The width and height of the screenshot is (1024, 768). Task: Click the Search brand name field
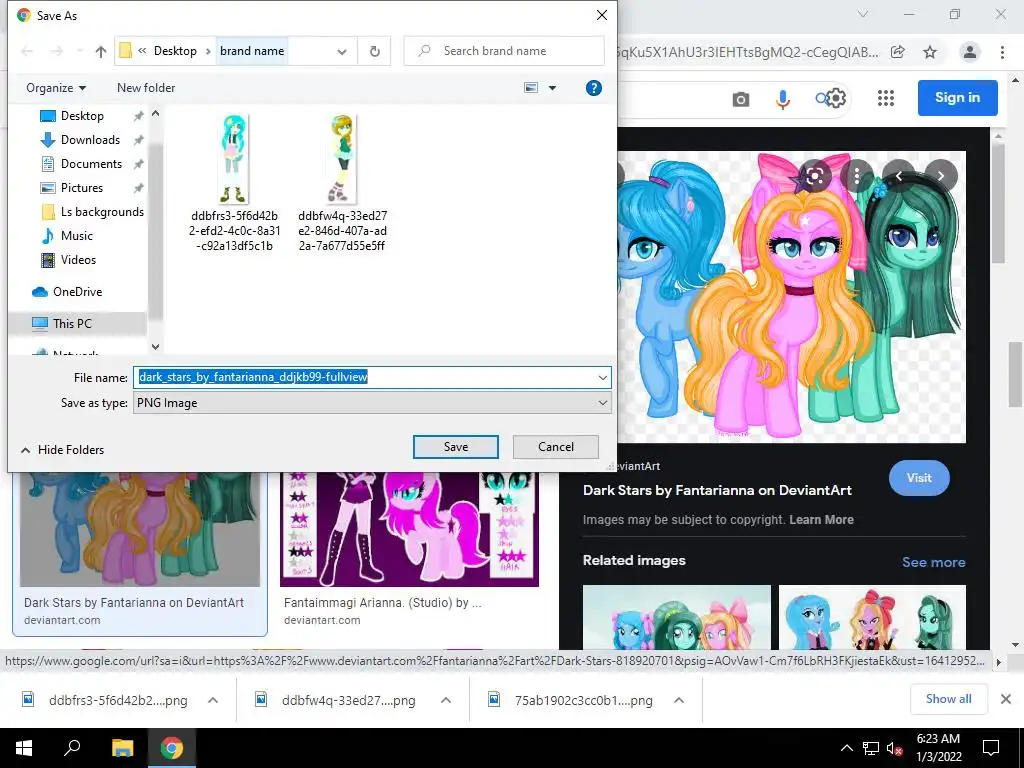504,51
